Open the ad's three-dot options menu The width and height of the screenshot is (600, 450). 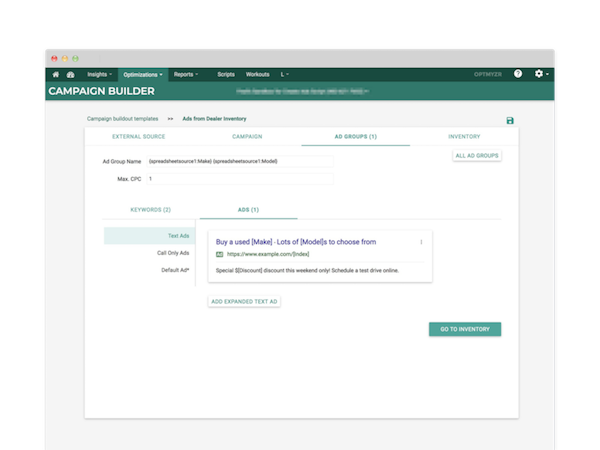pyautogui.click(x=421, y=242)
